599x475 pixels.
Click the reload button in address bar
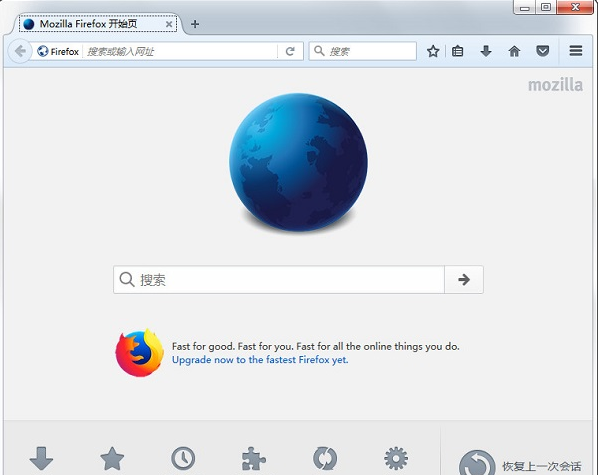[290, 51]
